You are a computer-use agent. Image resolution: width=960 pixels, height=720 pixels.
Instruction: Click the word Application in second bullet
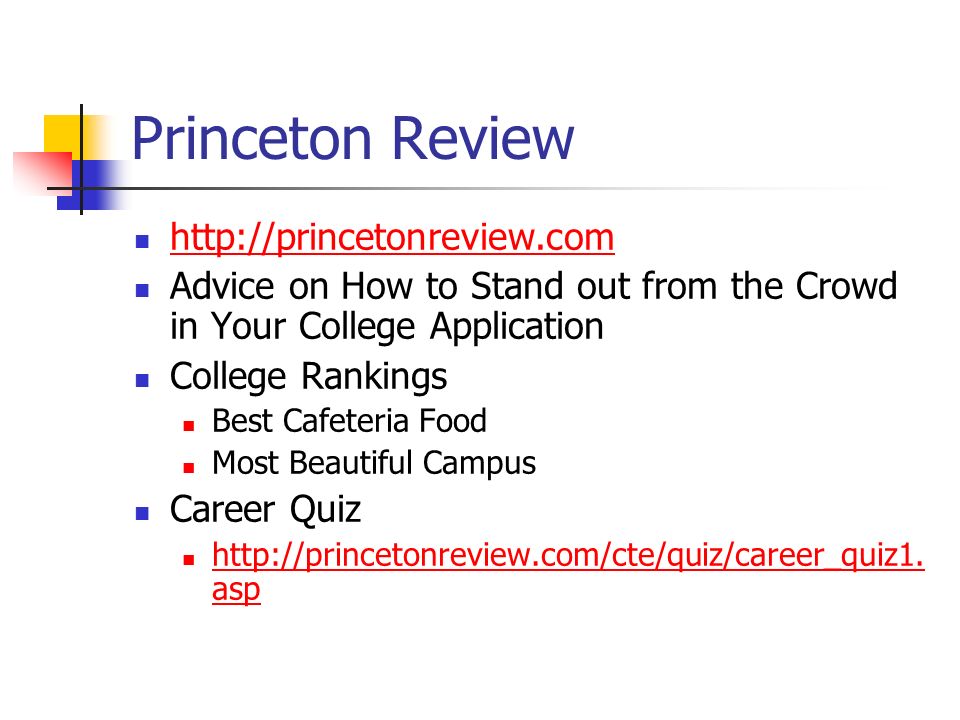[517, 327]
